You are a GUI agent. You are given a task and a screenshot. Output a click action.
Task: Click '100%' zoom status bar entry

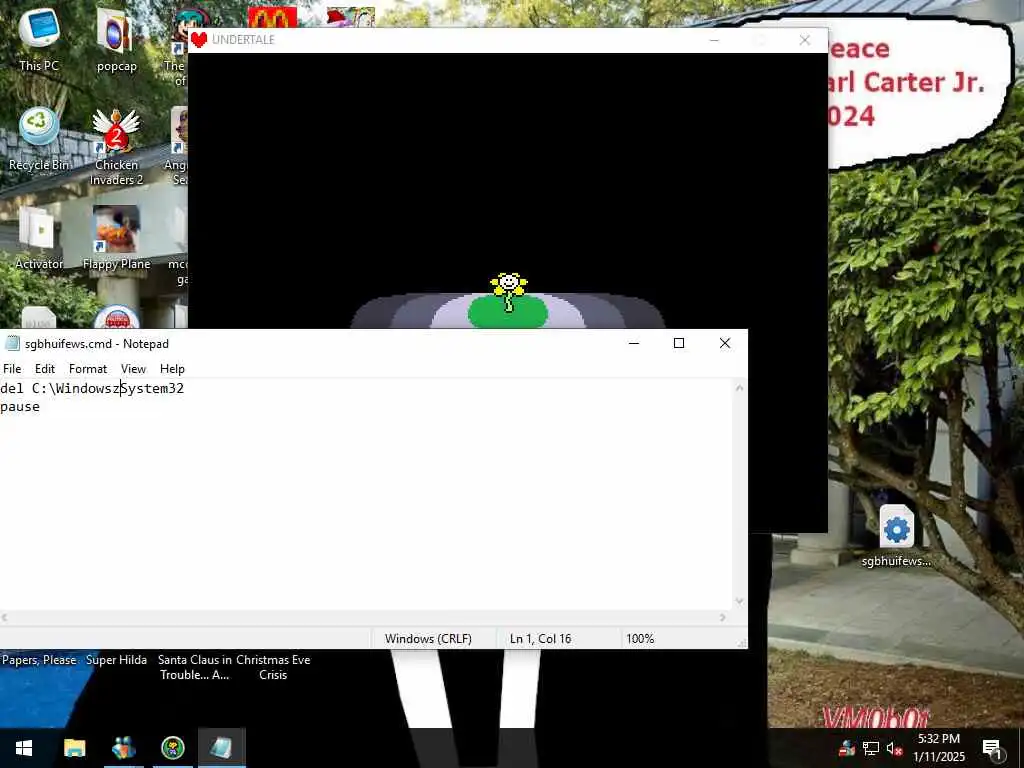coord(640,639)
